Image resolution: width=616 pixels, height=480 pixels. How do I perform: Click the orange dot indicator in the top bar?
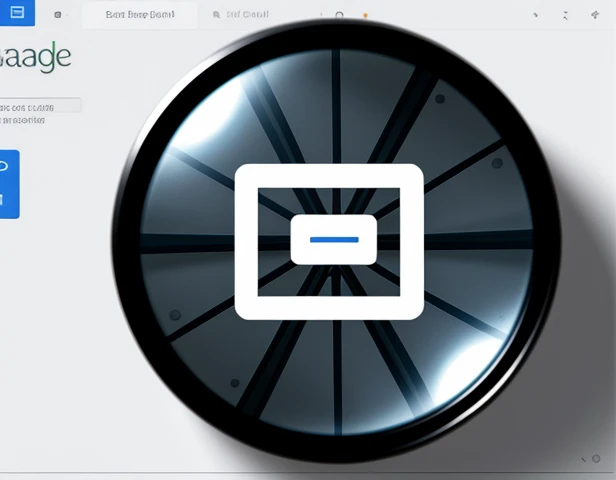365,16
